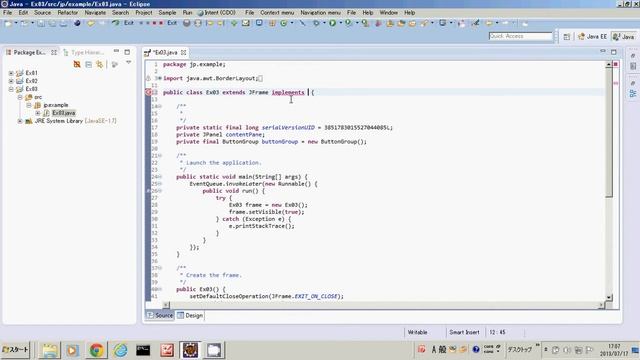Click the Writable status entry
The image size is (640, 360).
pyautogui.click(x=417, y=332)
